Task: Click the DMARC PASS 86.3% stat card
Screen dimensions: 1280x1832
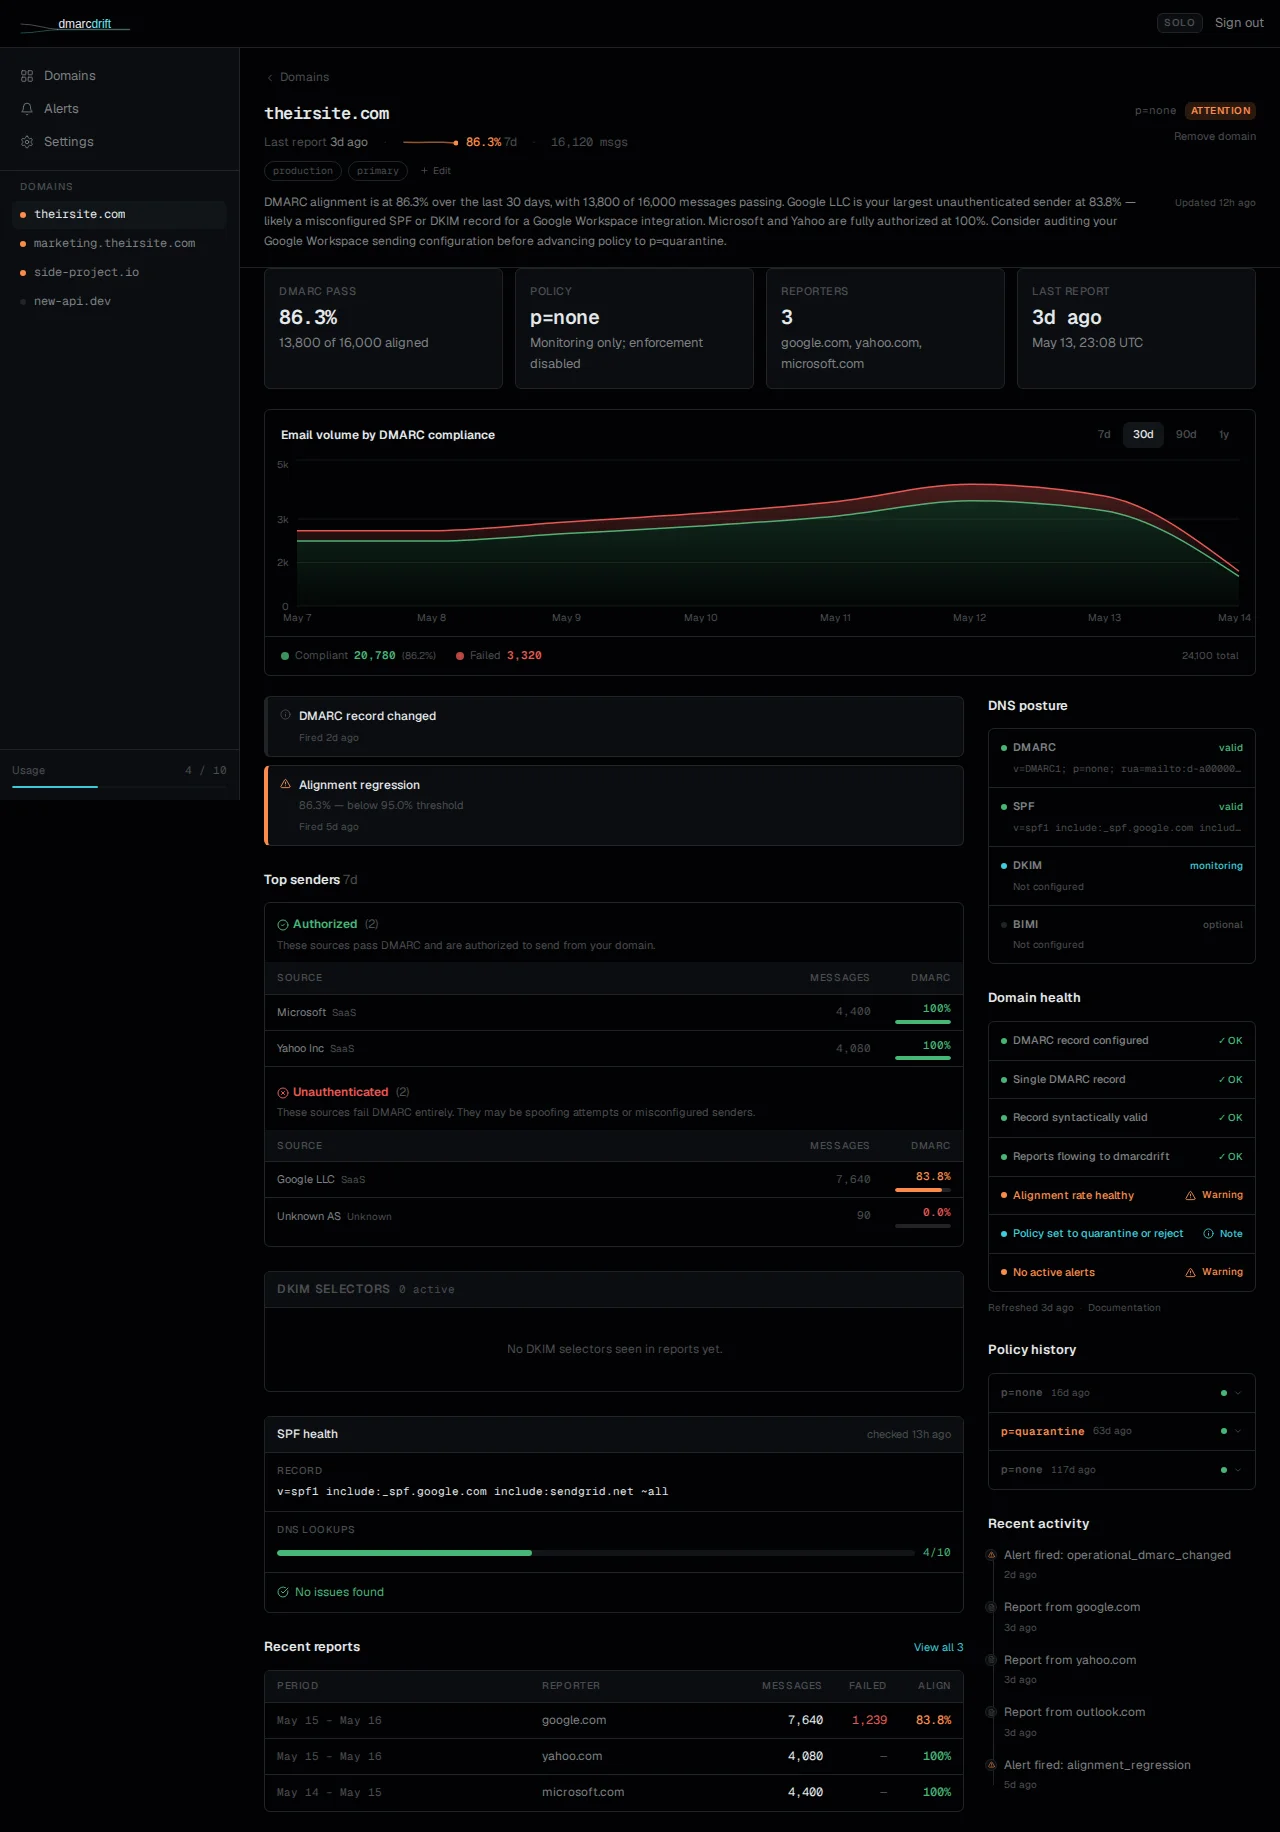Action: tap(383, 329)
